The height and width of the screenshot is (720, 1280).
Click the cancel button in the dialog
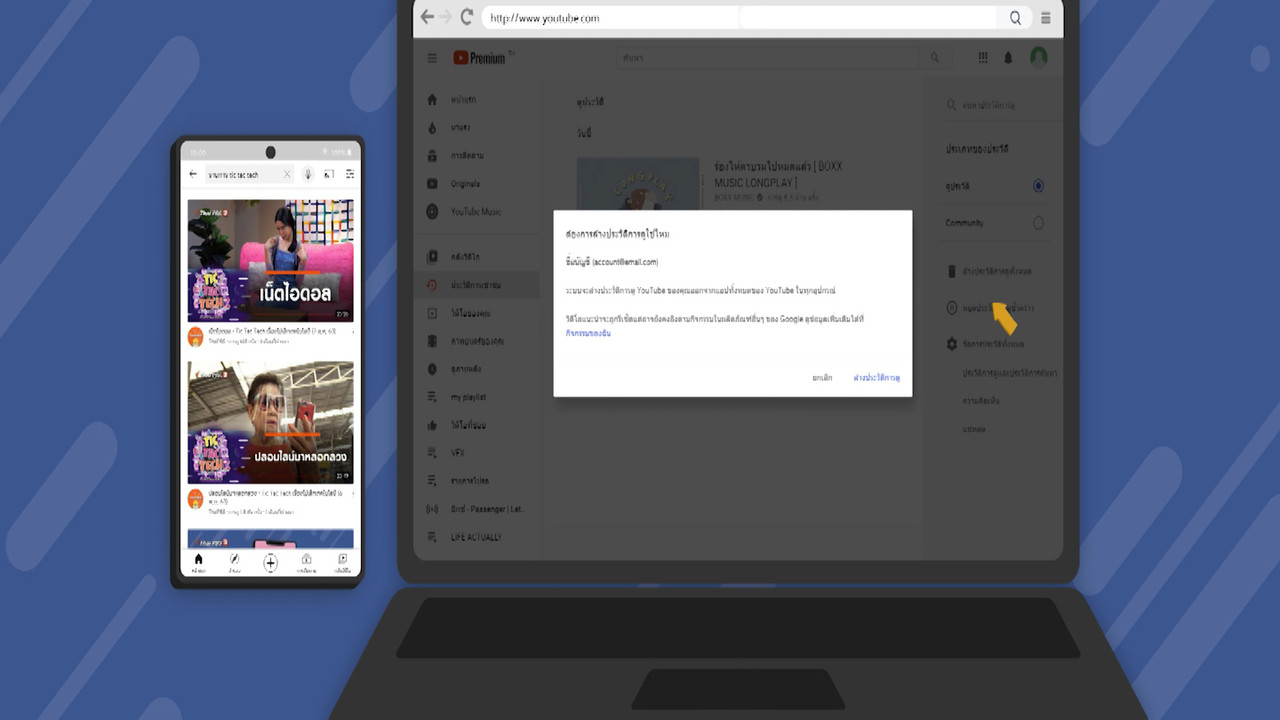pos(822,378)
